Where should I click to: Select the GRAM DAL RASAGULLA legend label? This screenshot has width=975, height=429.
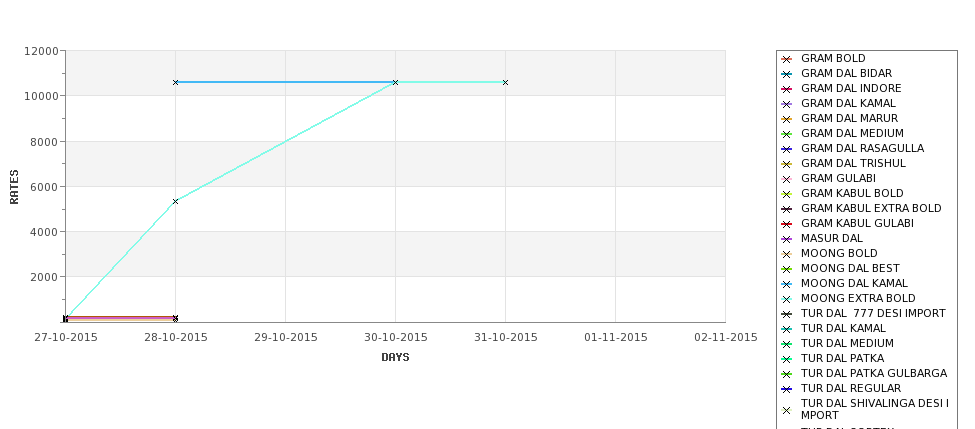tap(862, 148)
